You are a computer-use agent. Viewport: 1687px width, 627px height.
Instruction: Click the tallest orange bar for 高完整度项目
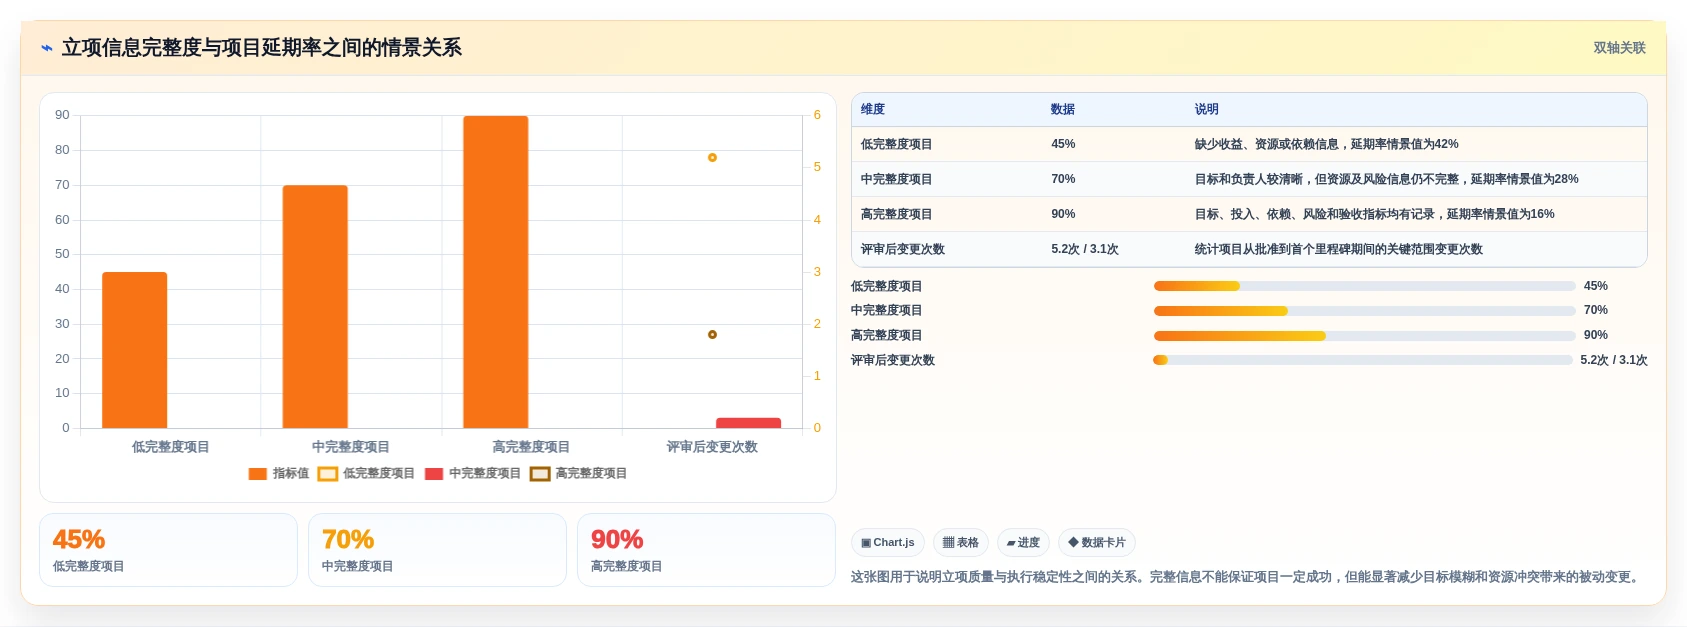tap(496, 272)
